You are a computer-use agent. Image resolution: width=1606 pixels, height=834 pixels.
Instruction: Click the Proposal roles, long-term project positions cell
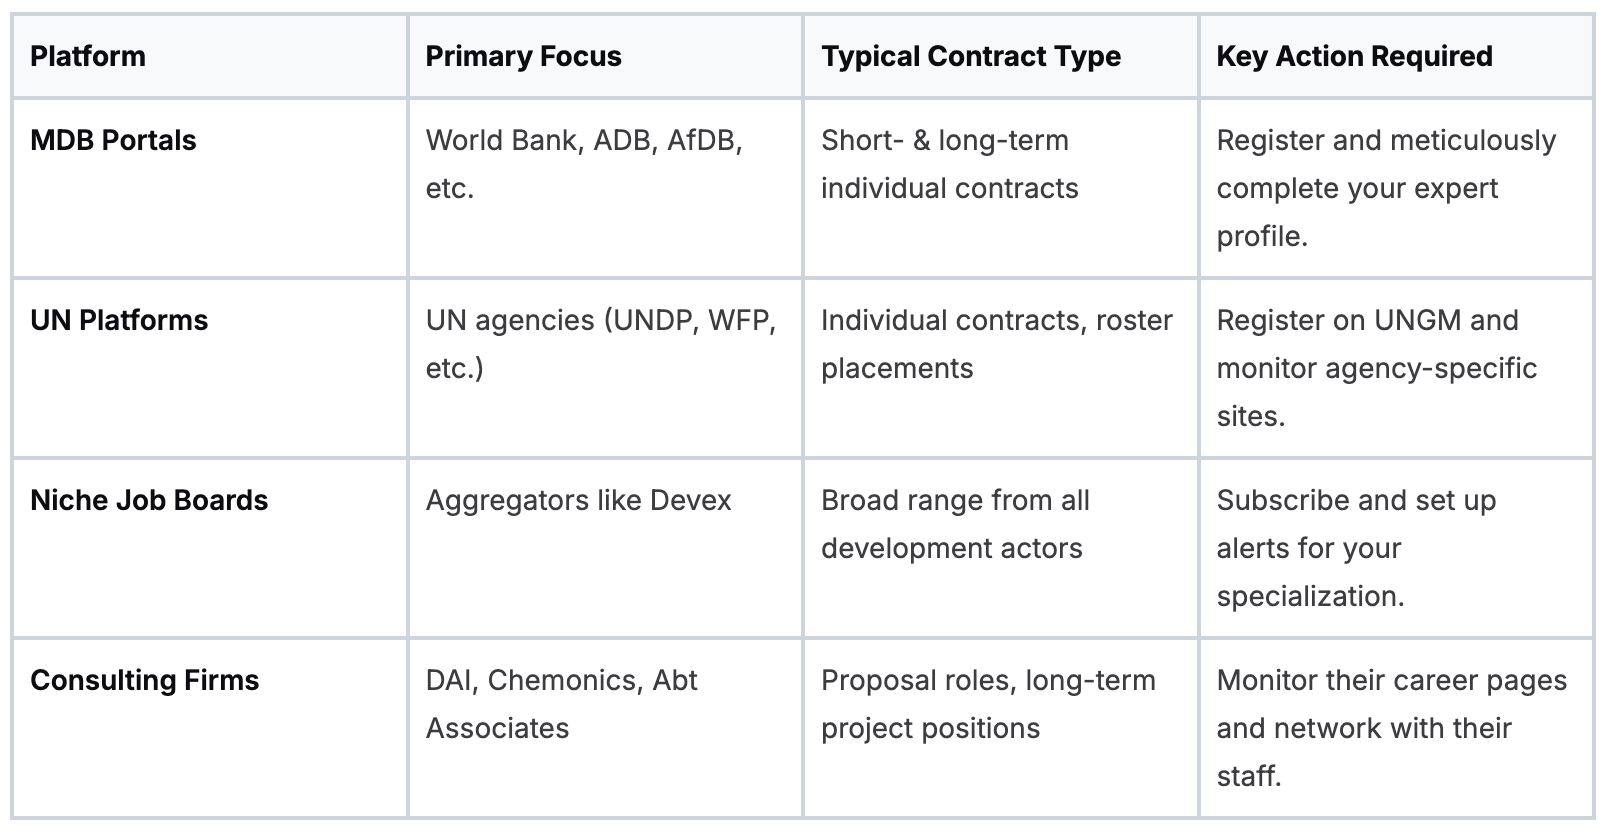click(x=987, y=704)
